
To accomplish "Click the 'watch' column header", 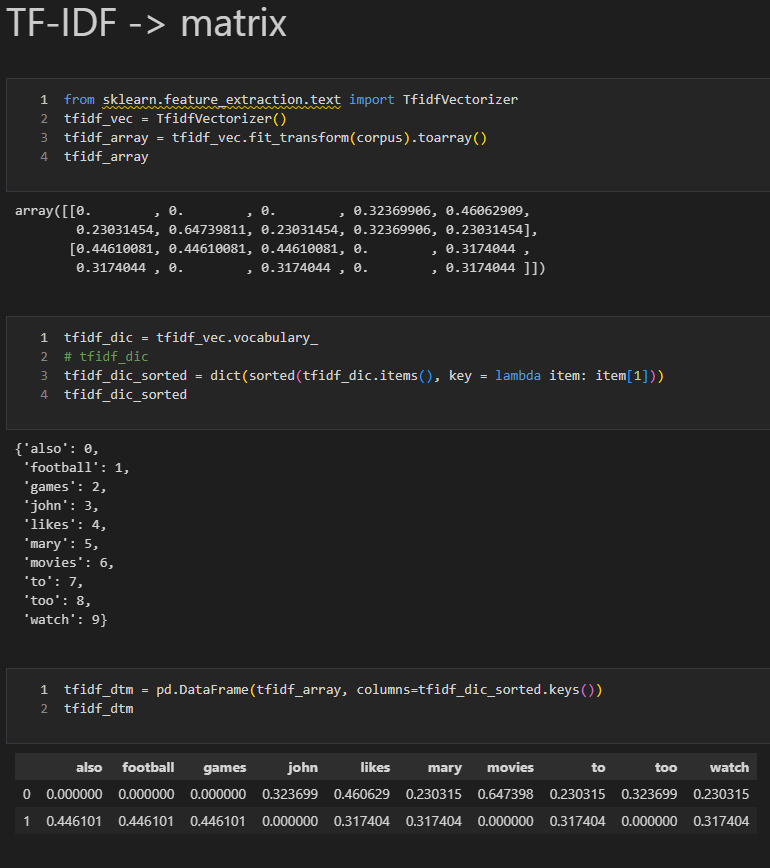I will coord(729,767).
